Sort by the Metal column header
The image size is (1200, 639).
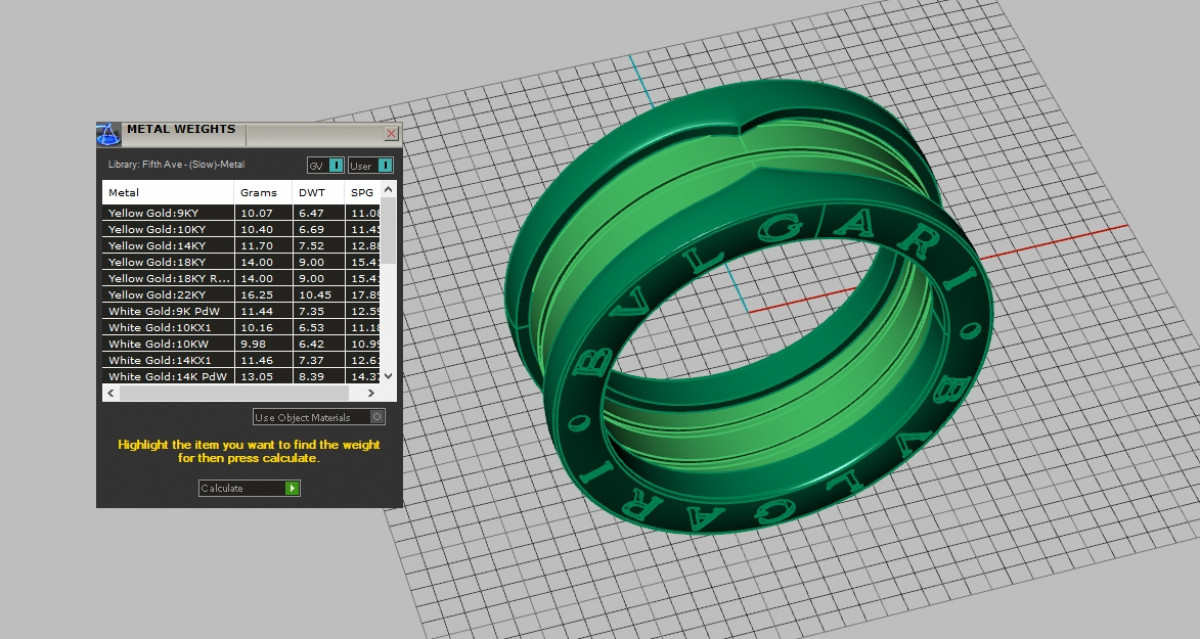pyautogui.click(x=168, y=192)
